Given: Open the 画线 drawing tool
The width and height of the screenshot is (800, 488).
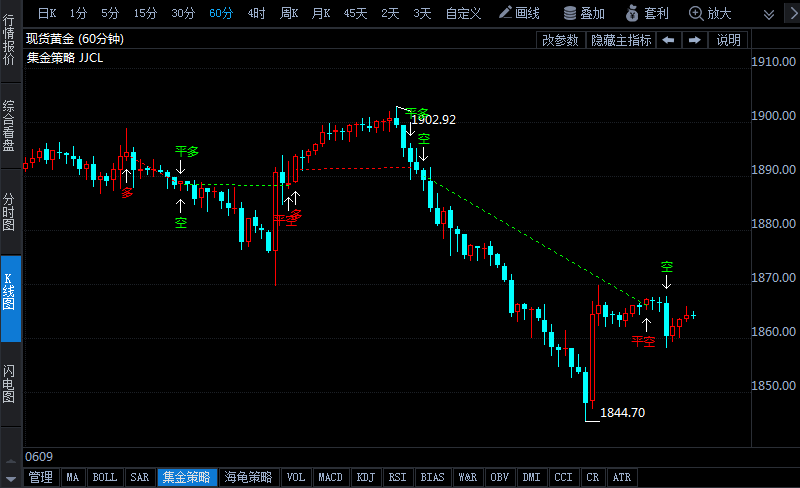Looking at the screenshot, I should (x=519, y=13).
